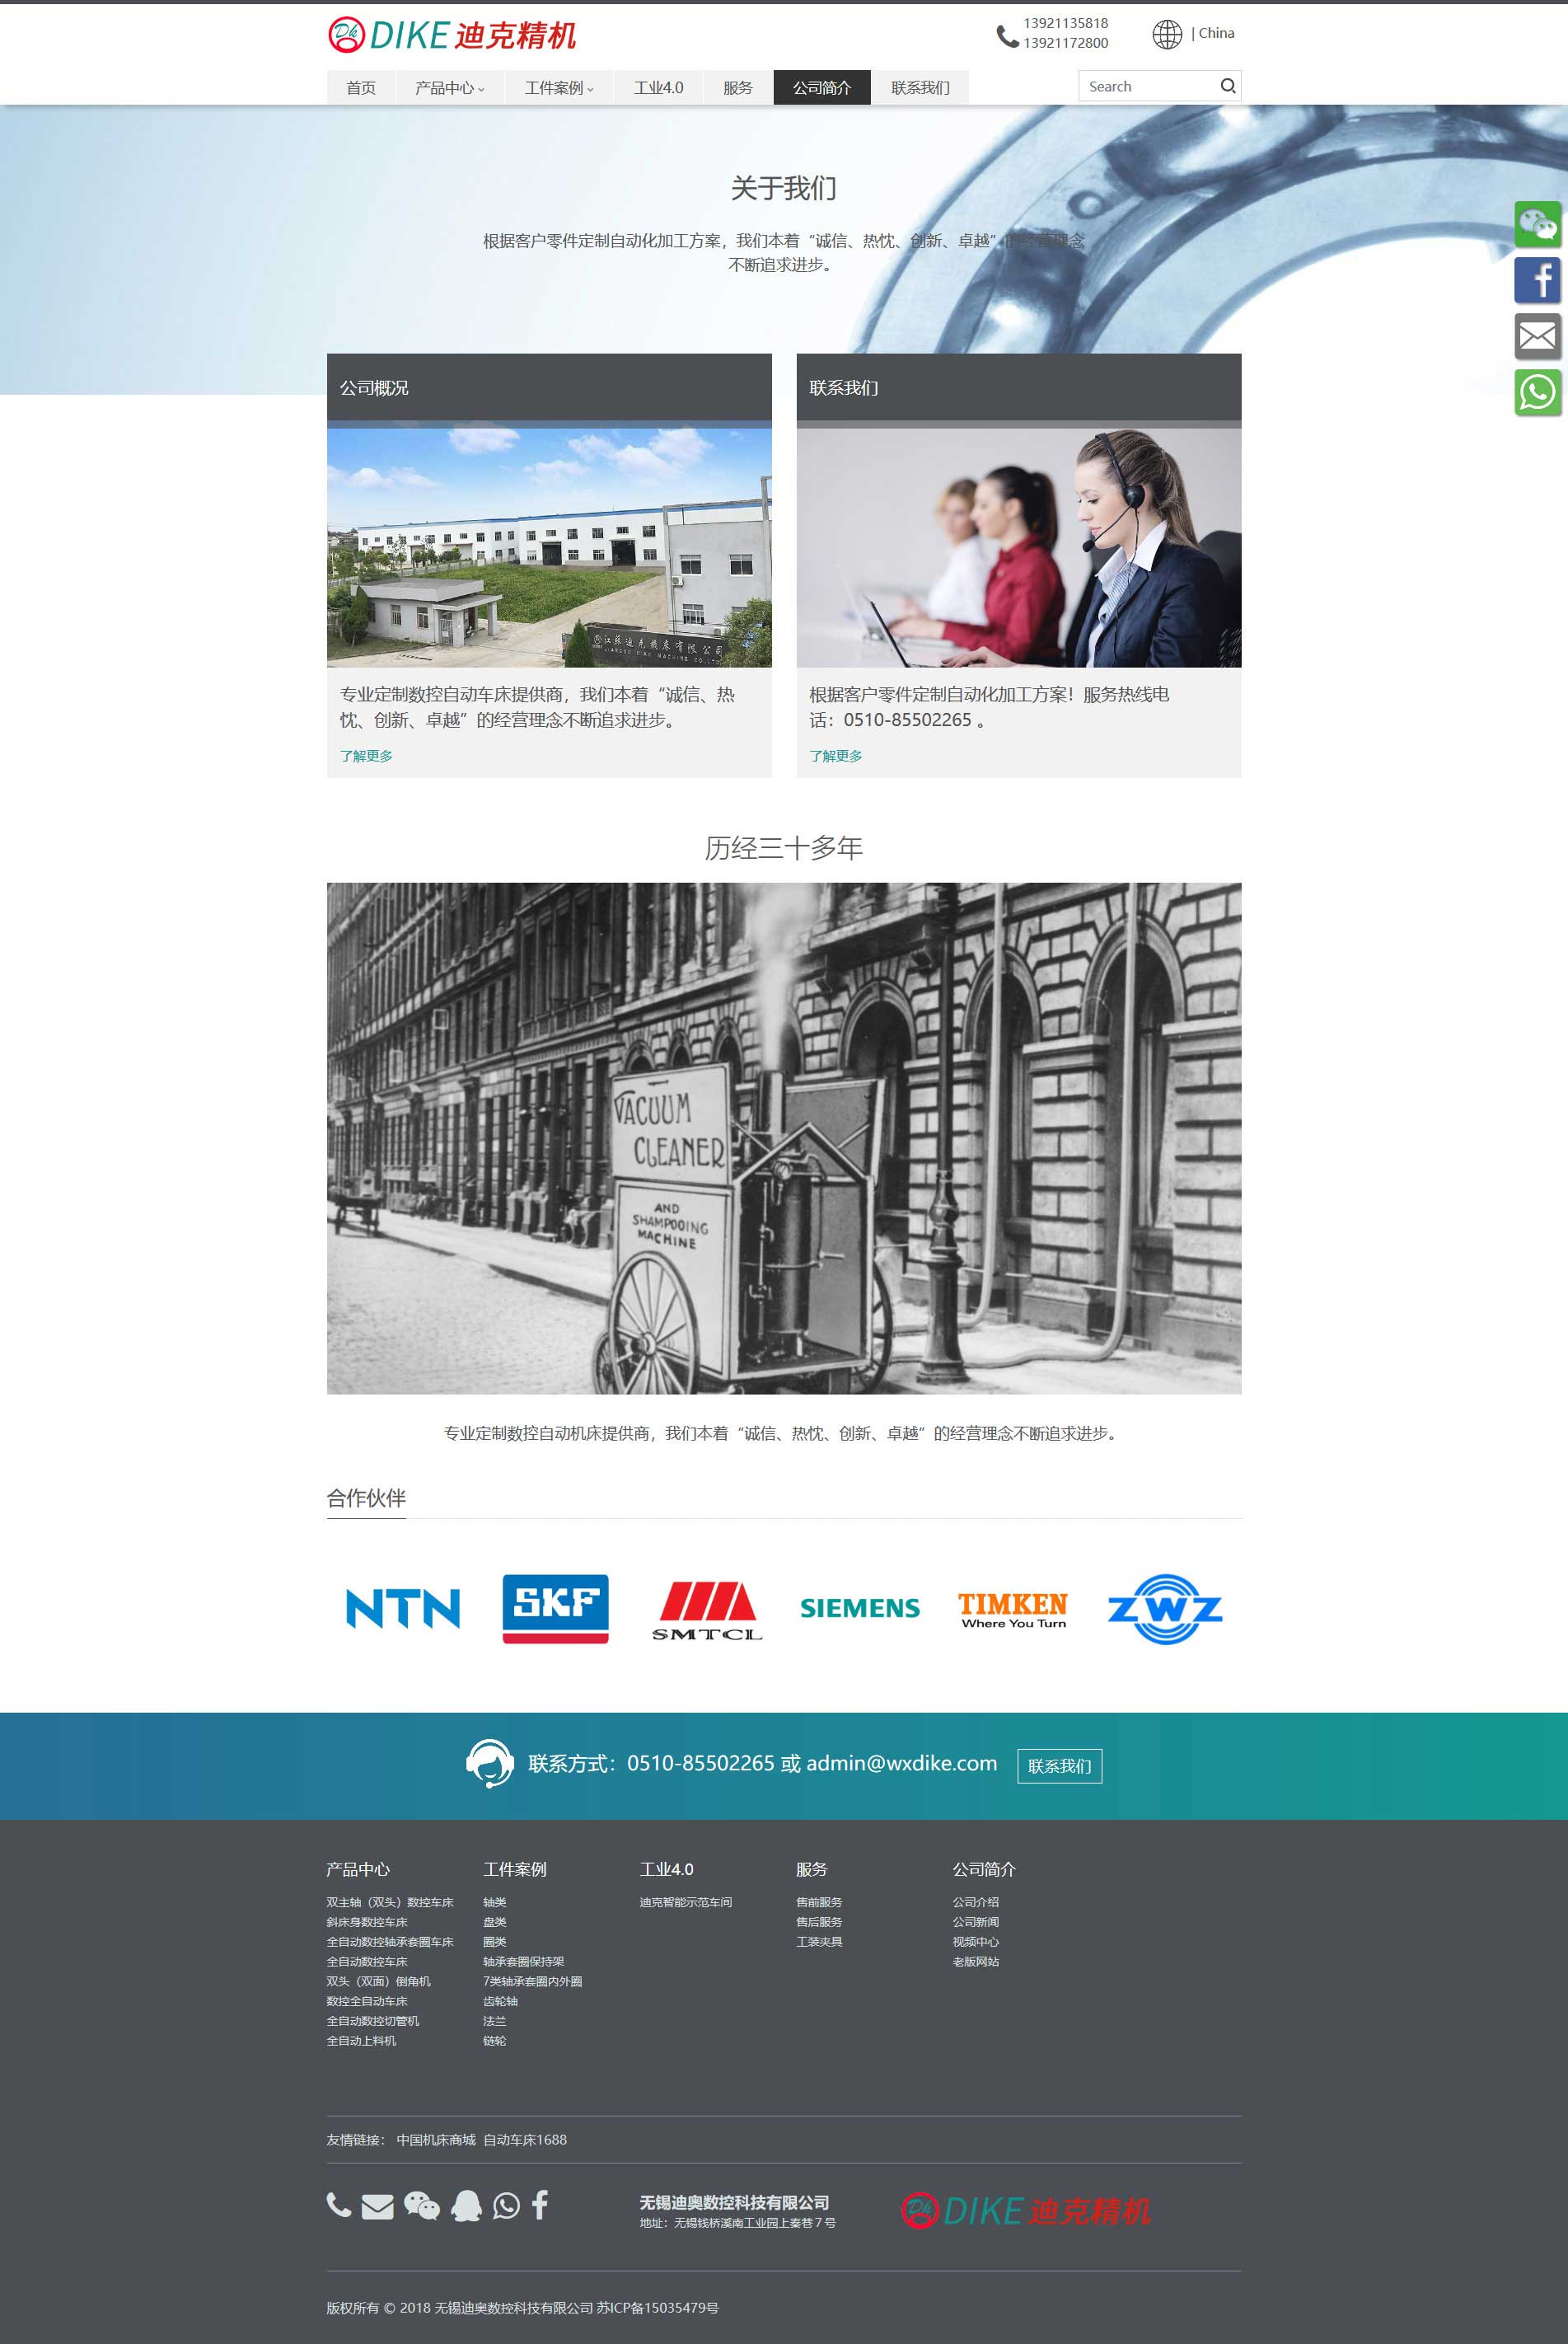
Task: Open the China language selector
Action: pyautogui.click(x=1215, y=33)
